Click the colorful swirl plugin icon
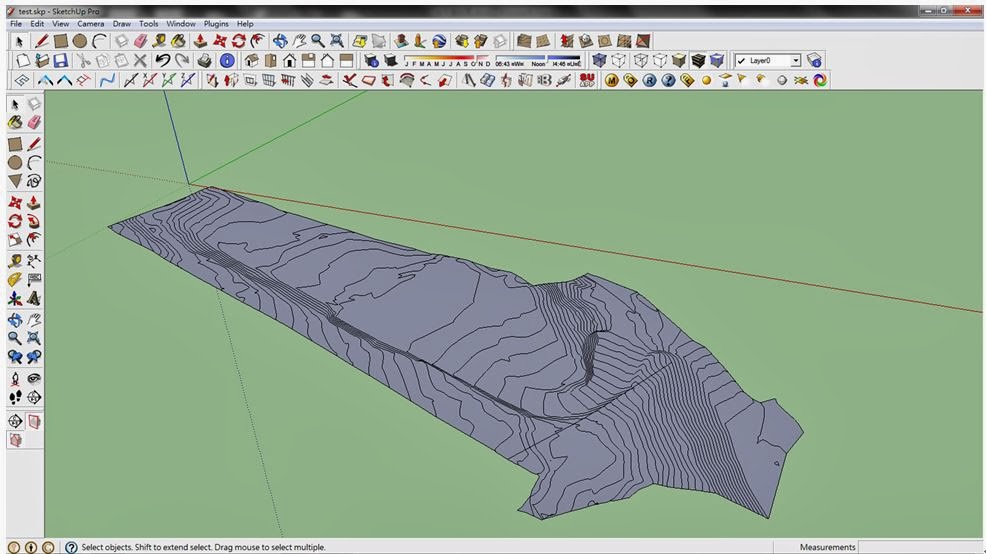 [x=820, y=80]
